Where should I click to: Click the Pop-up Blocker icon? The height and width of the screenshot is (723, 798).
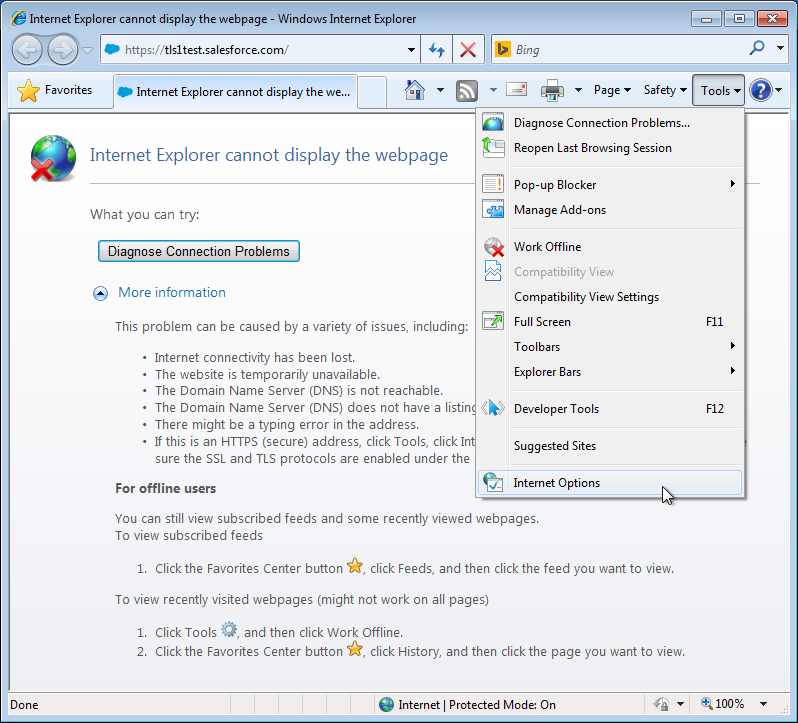point(493,184)
